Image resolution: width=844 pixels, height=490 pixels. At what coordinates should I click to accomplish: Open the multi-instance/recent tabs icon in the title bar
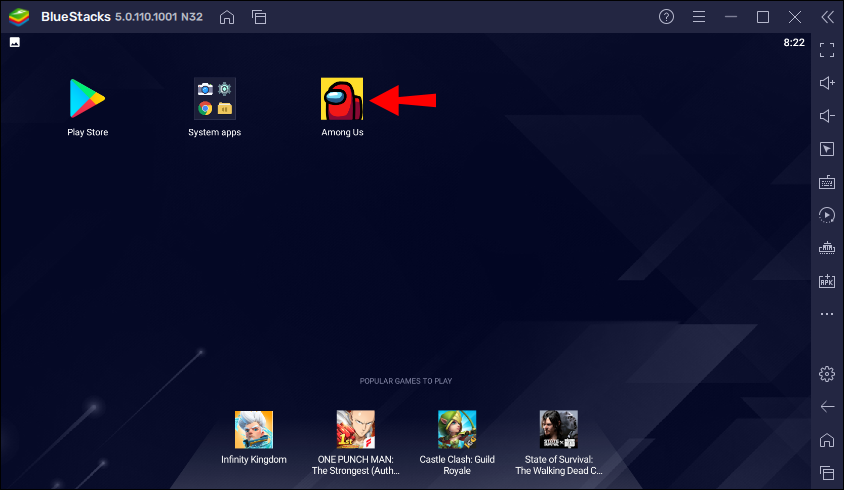(x=259, y=17)
